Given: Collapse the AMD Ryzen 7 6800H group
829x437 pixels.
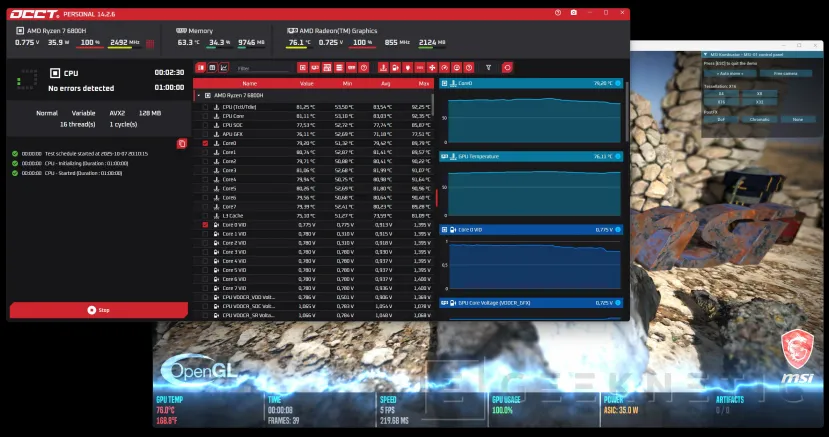Looking at the screenshot, I should 198,95.
